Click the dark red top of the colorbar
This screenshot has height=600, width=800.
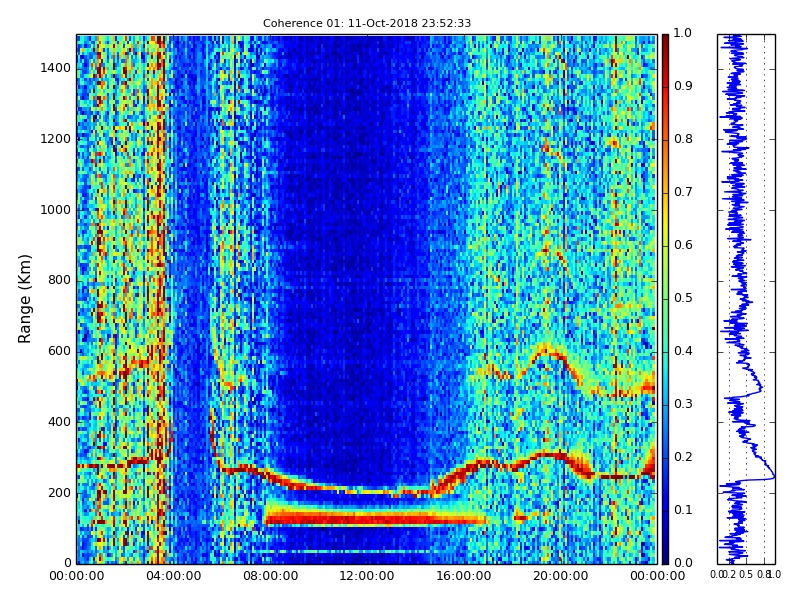click(665, 43)
